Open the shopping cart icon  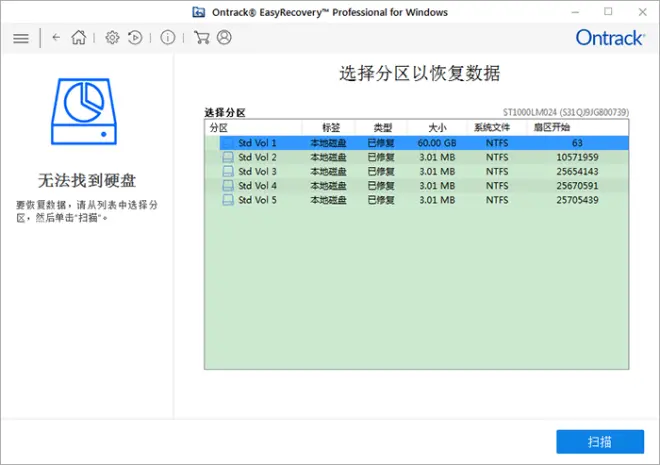click(x=202, y=37)
